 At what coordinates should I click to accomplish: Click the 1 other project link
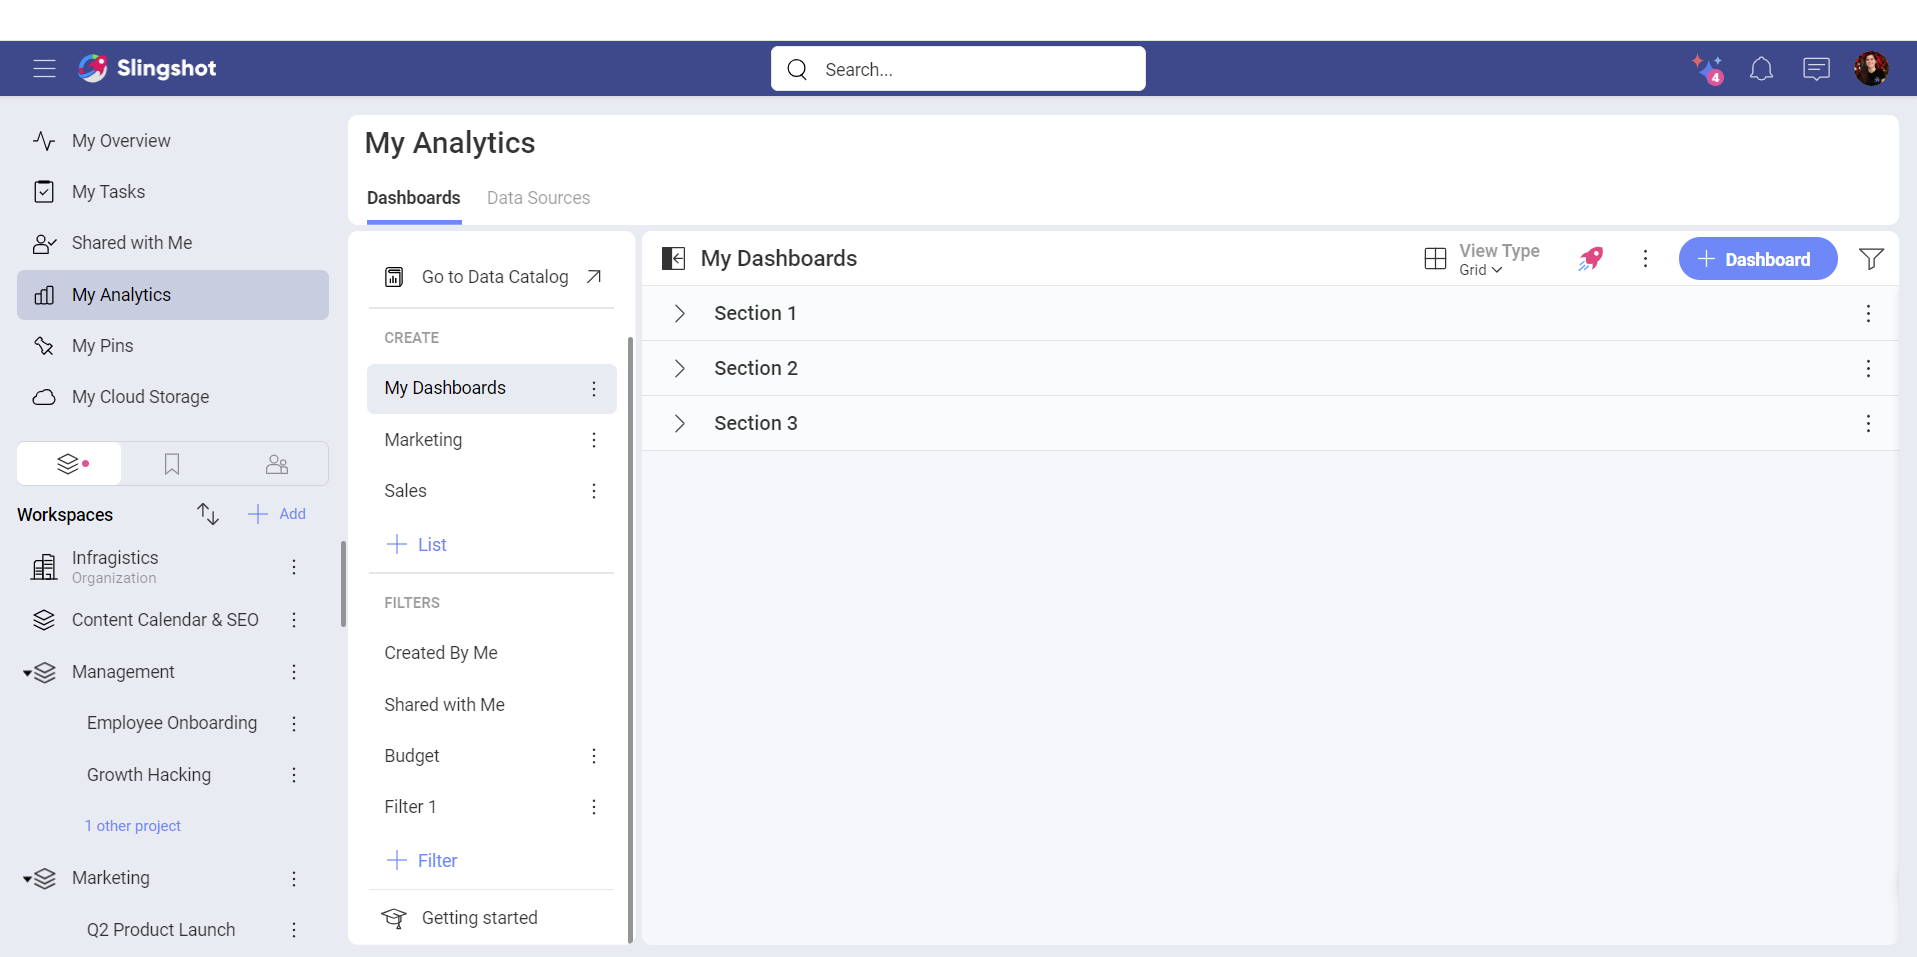point(133,826)
